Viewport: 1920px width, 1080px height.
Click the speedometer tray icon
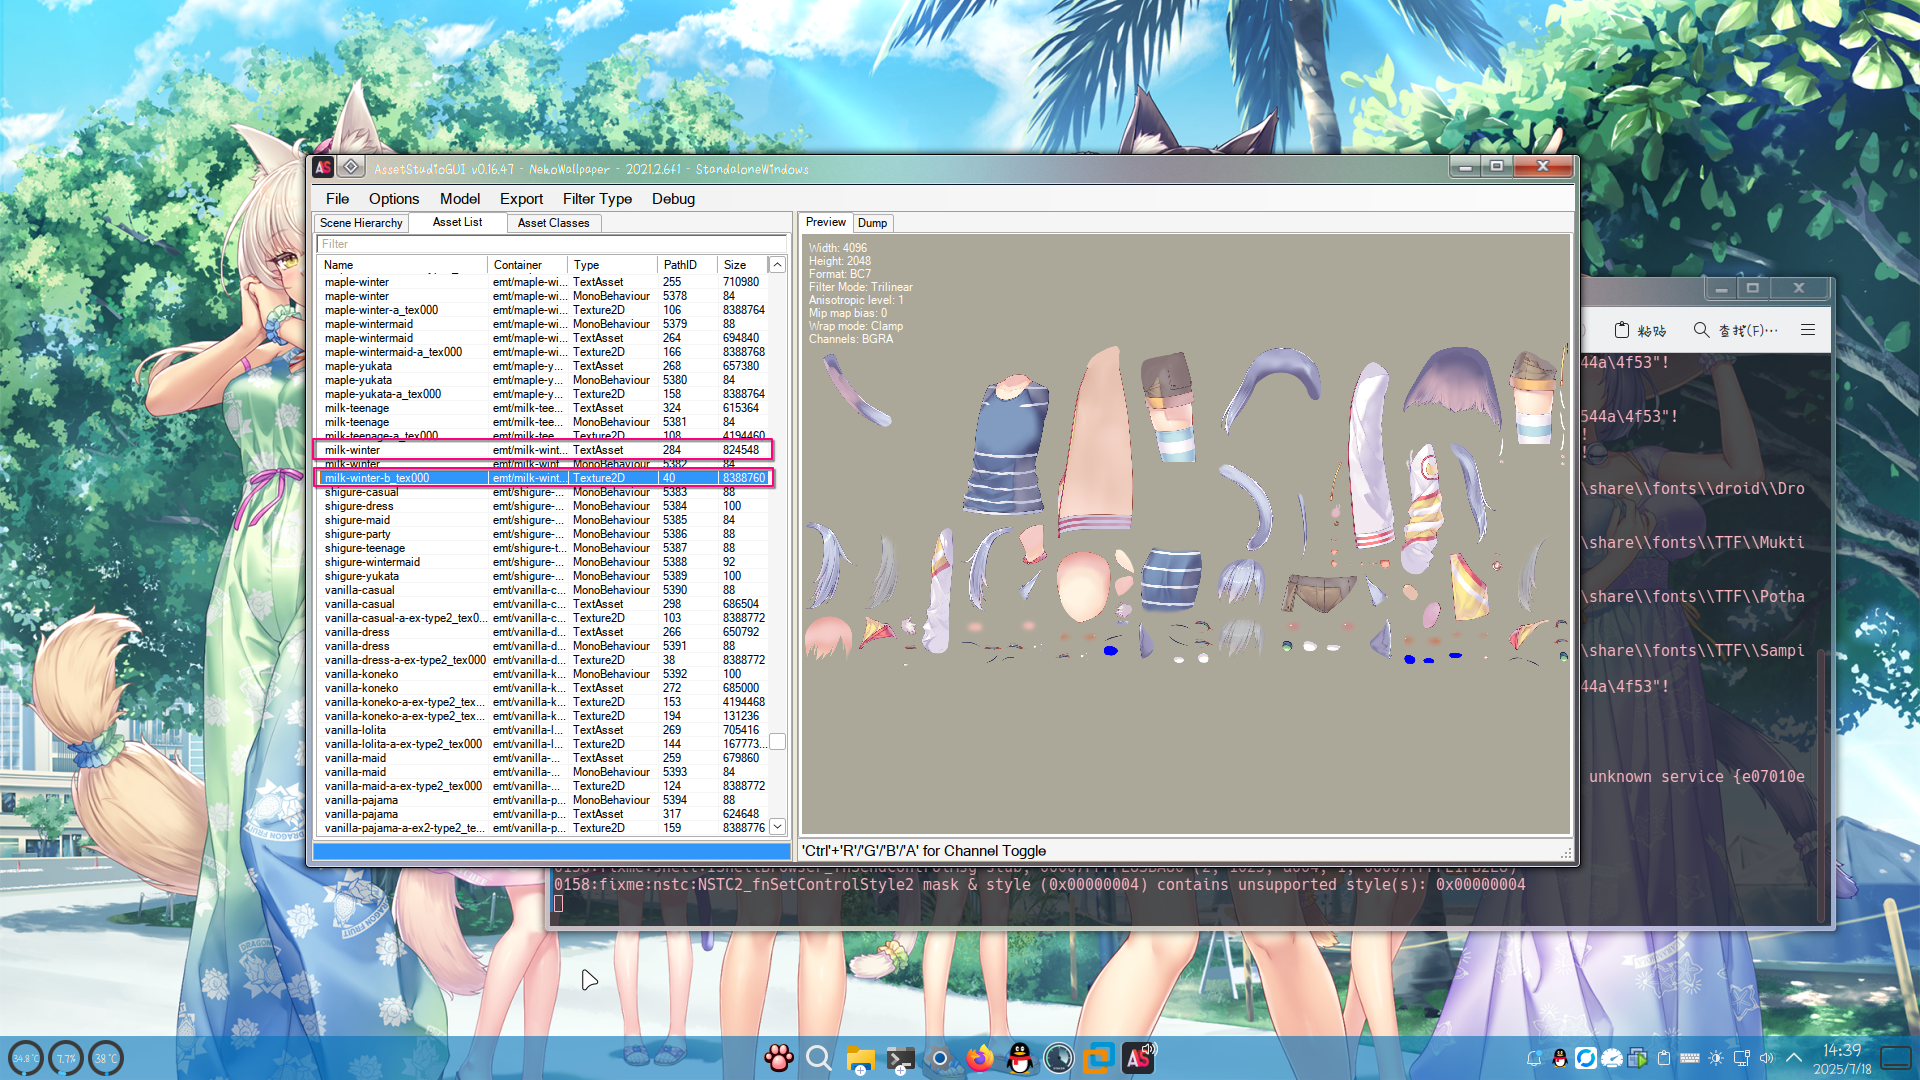1612,1058
